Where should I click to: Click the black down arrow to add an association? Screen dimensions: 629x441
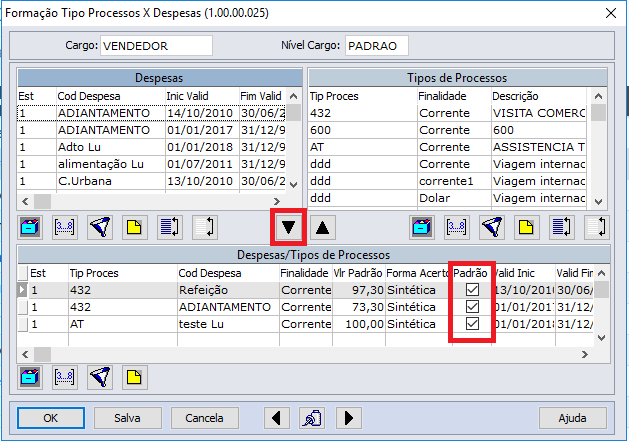[288, 228]
